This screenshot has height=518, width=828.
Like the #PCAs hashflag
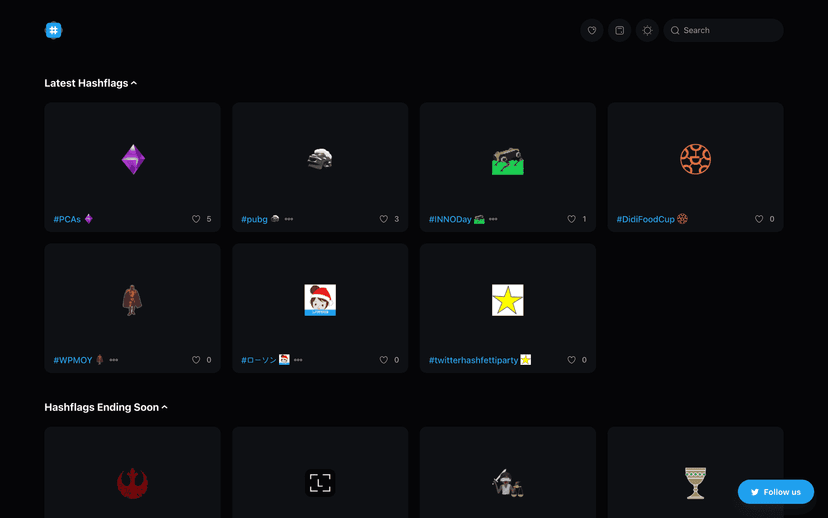pos(196,219)
